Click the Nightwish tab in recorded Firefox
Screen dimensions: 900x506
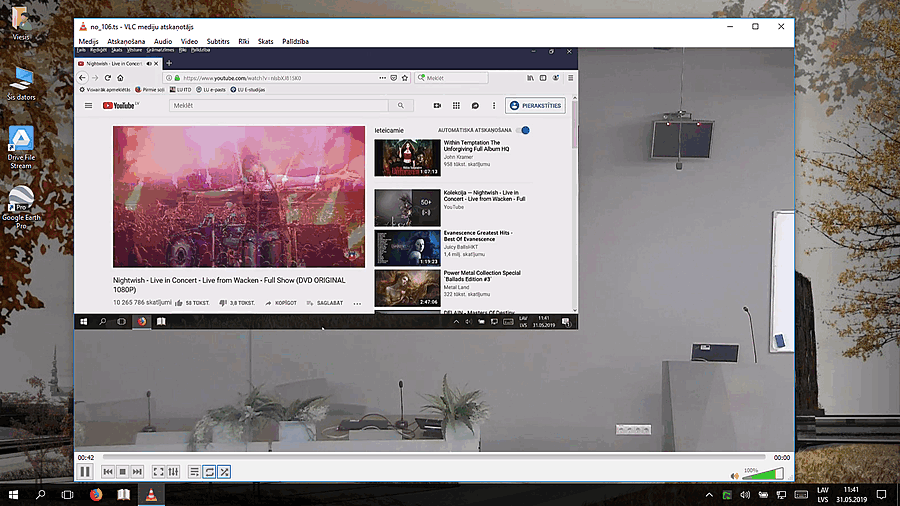click(x=118, y=64)
